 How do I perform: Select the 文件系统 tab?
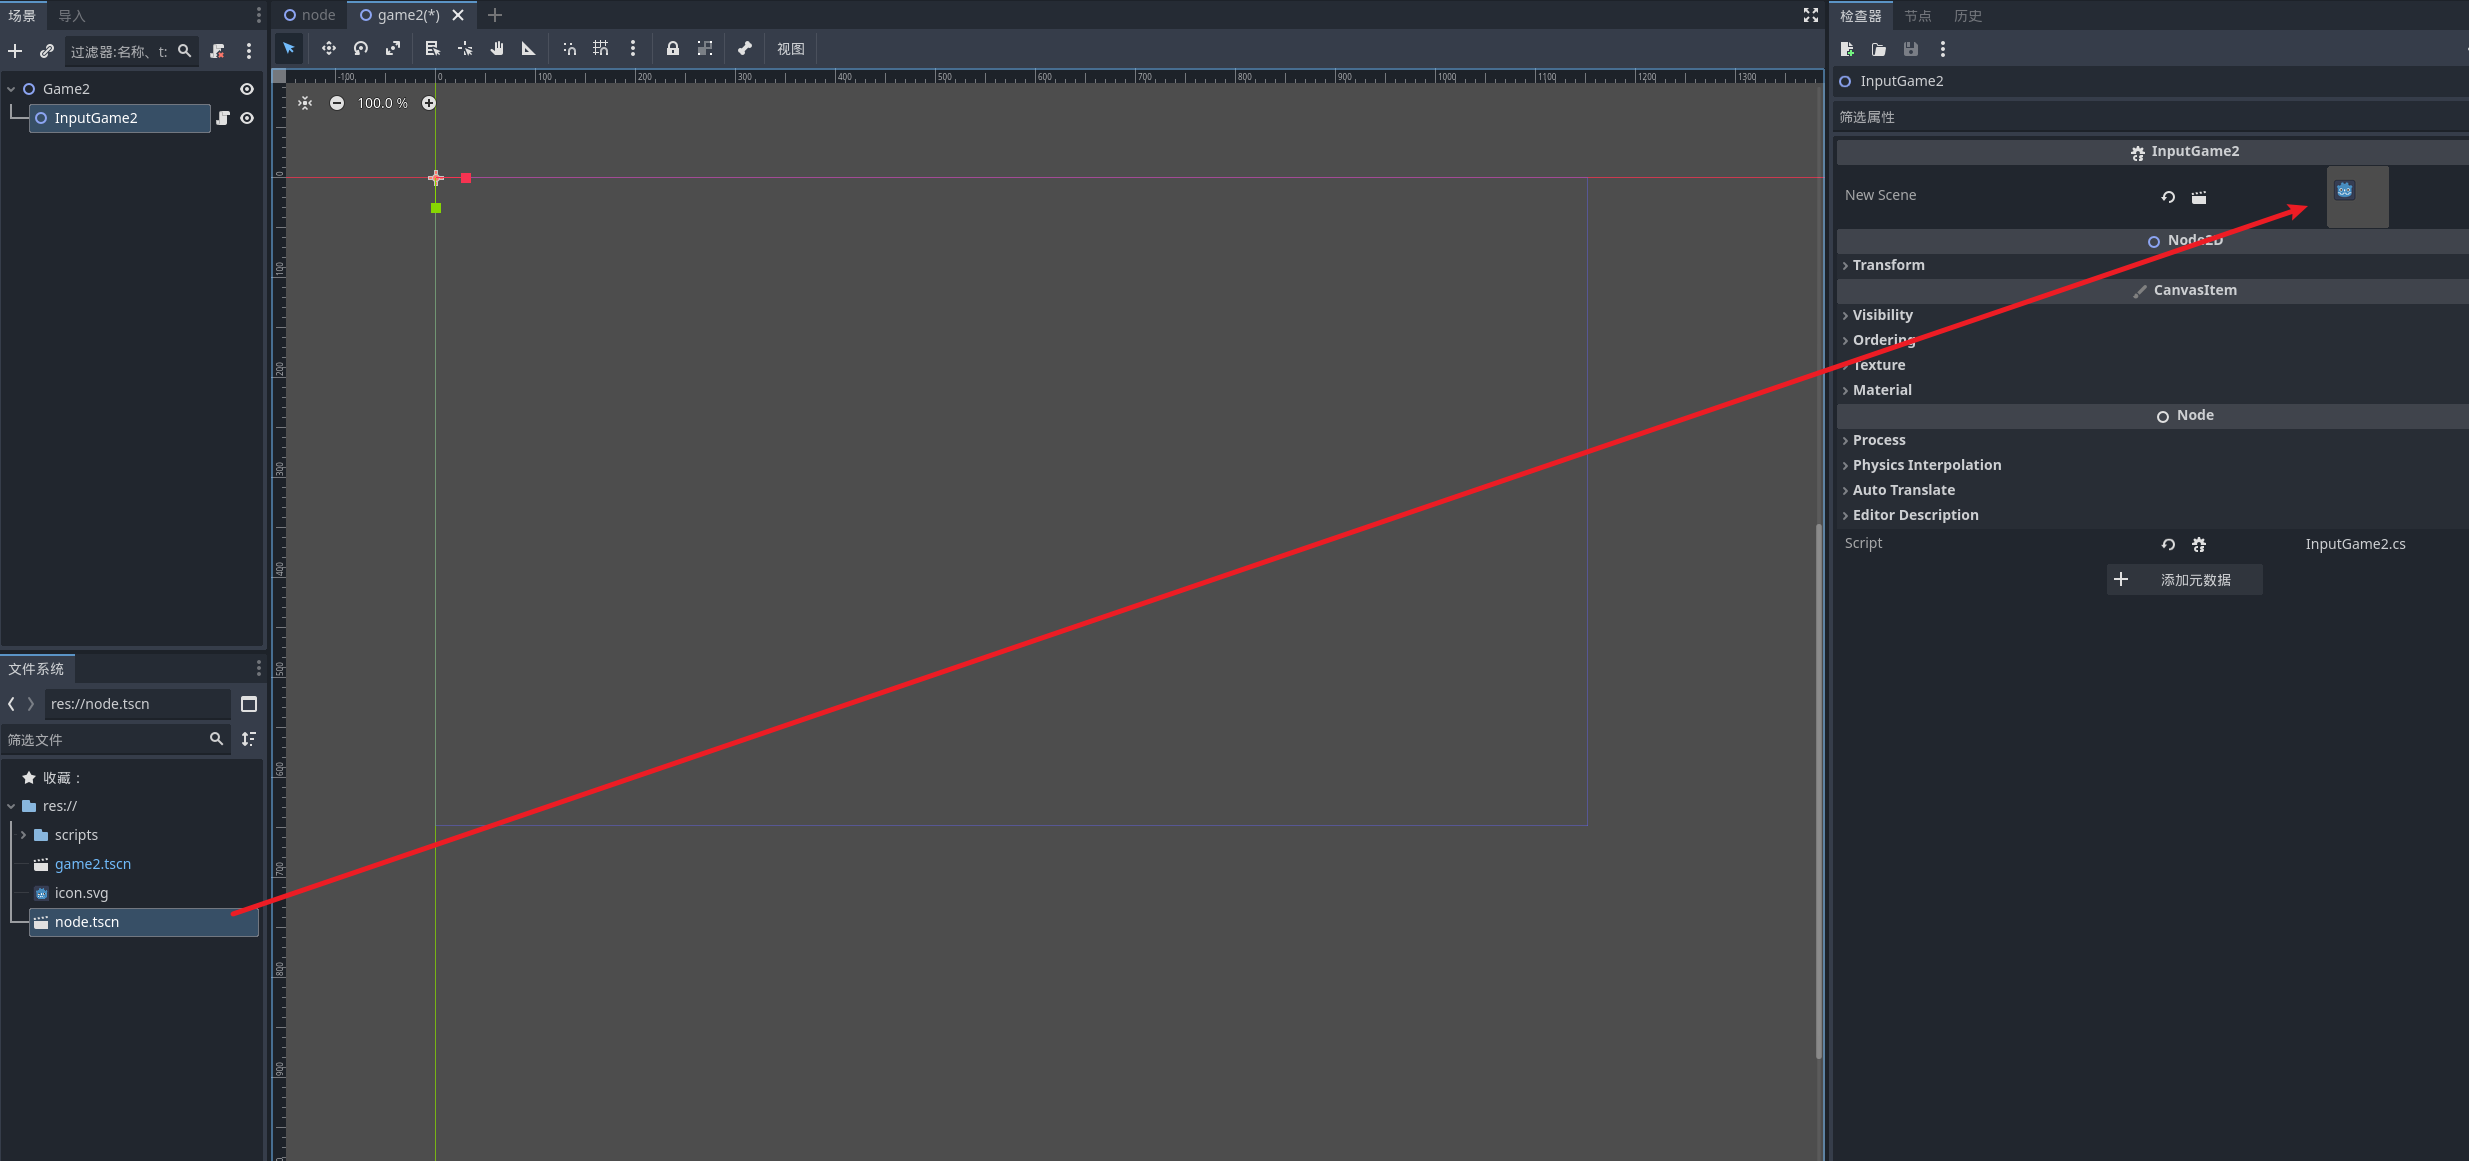[x=36, y=668]
